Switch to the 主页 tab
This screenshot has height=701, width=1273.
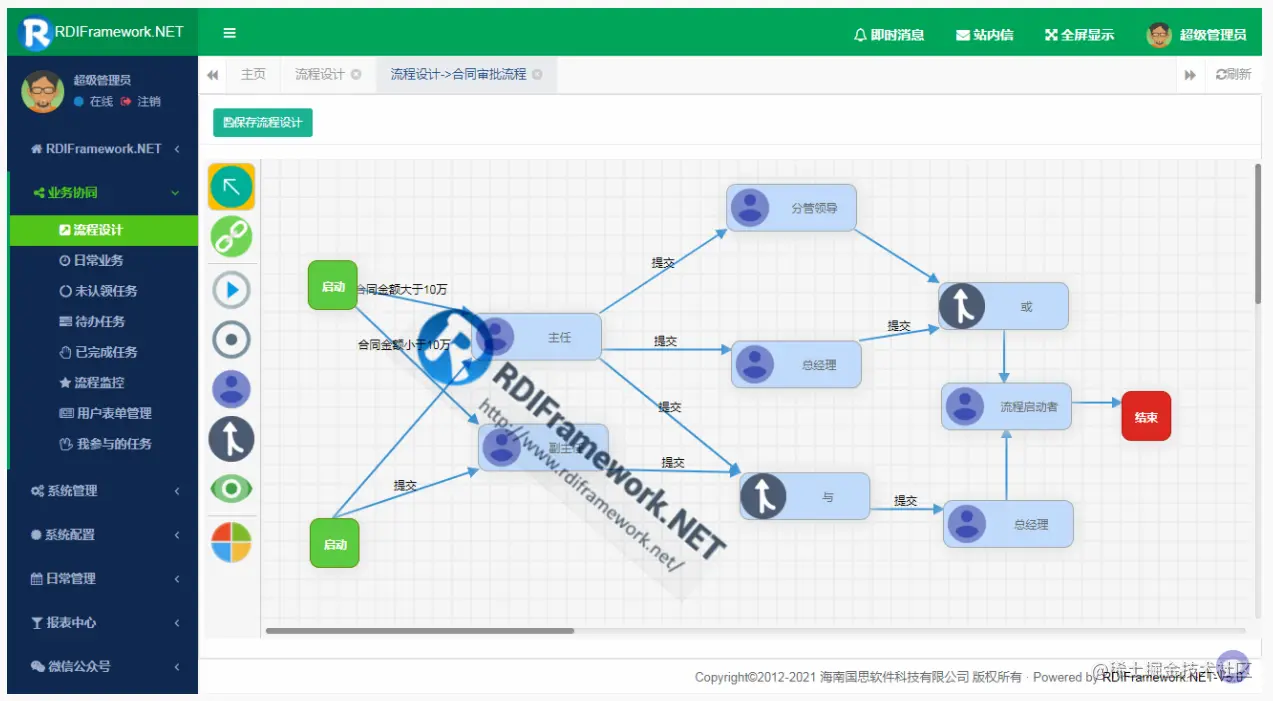252,73
